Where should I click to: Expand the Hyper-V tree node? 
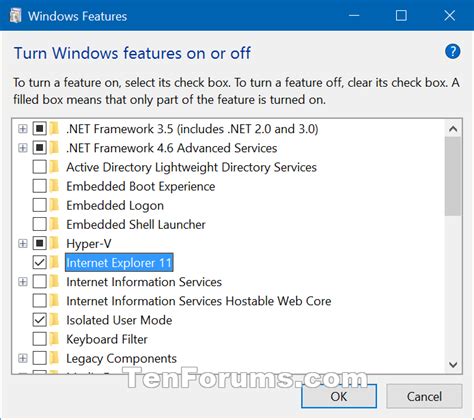[x=23, y=243]
